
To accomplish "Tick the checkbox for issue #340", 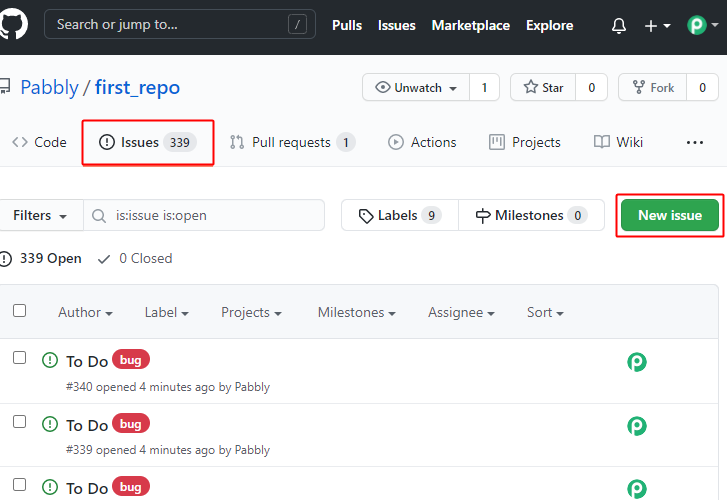I will click(19, 358).
